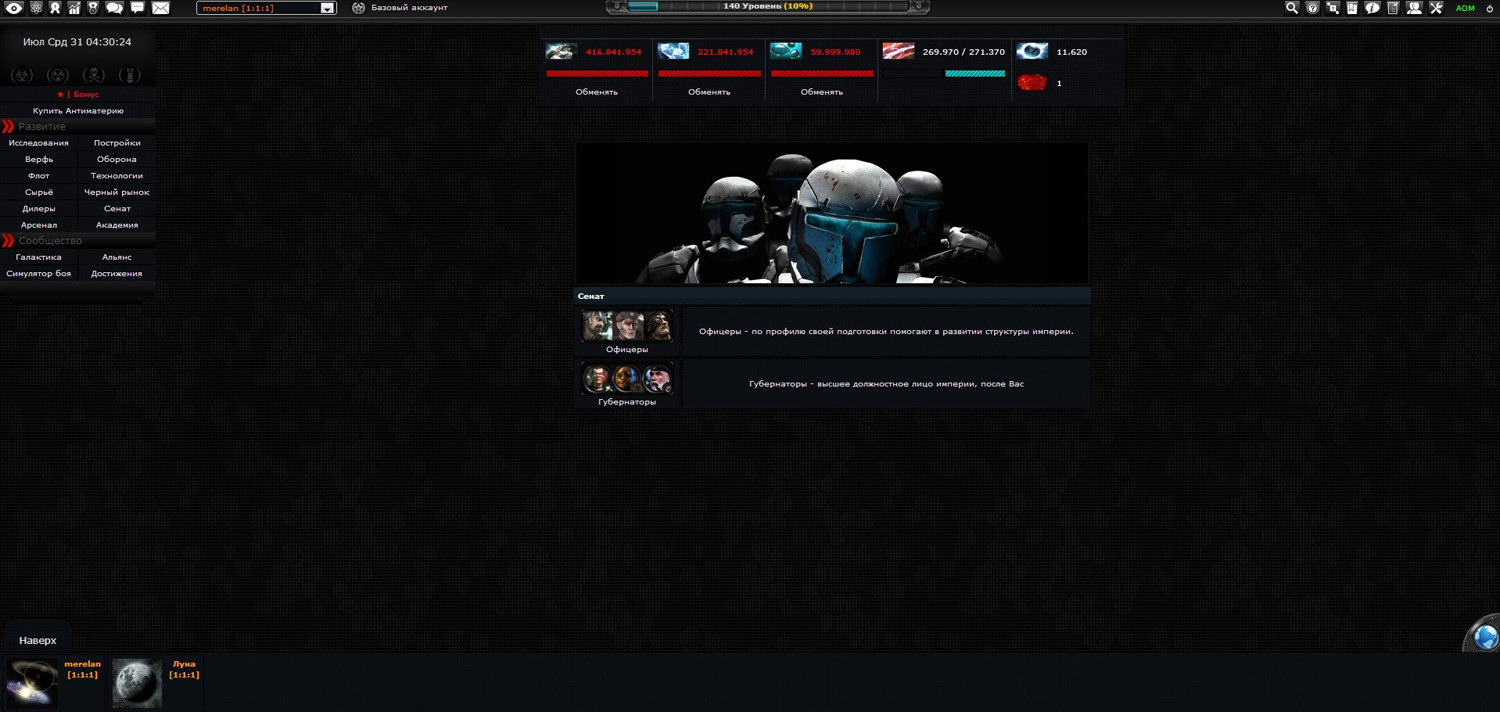1500x712 pixels.
Task: Click the skull and crossbones icon
Action: (x=94, y=75)
